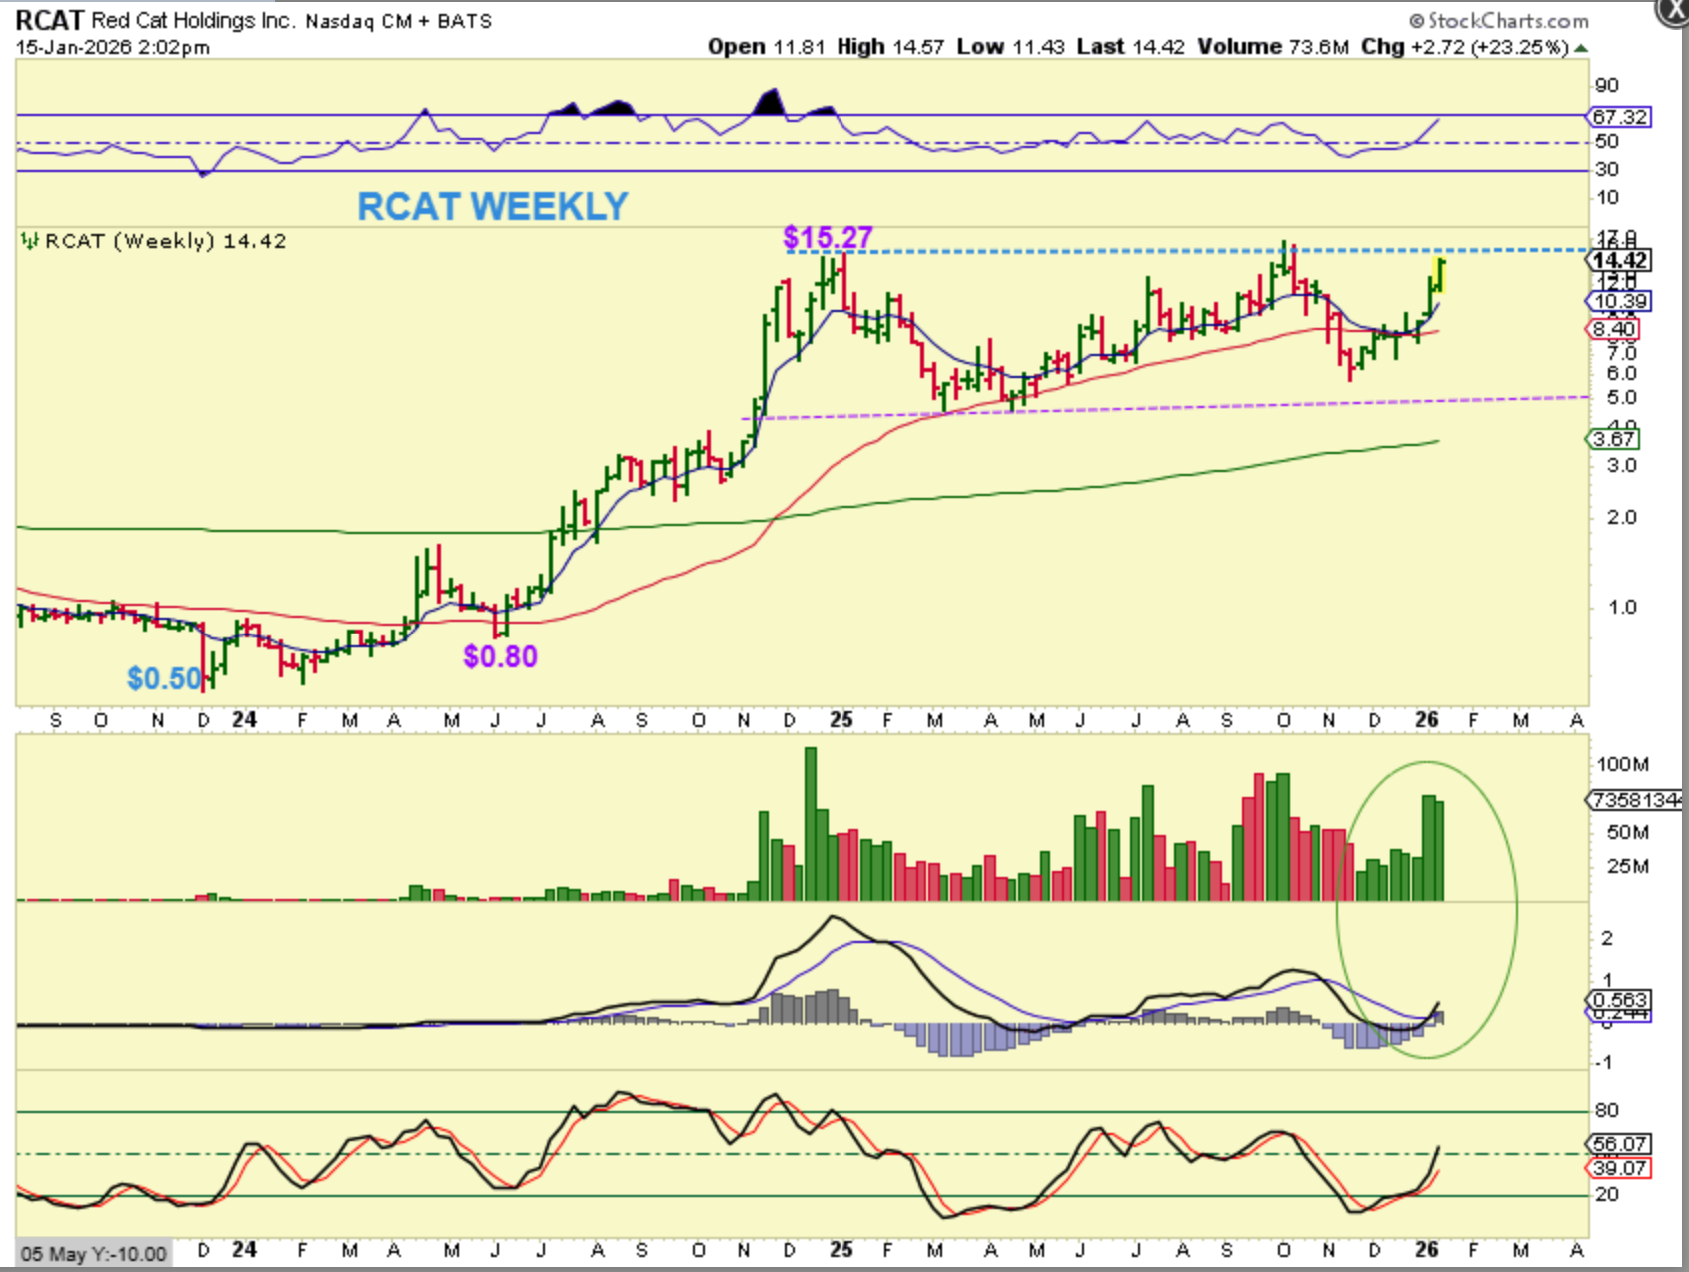
Task: Click the $15.27 resistance price label
Action: (x=828, y=237)
